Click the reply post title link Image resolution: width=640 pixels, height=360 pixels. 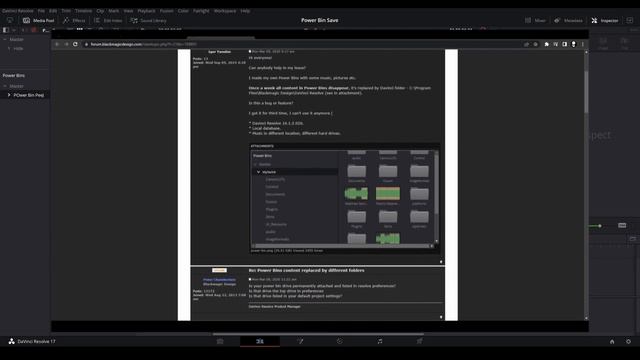click(307, 270)
